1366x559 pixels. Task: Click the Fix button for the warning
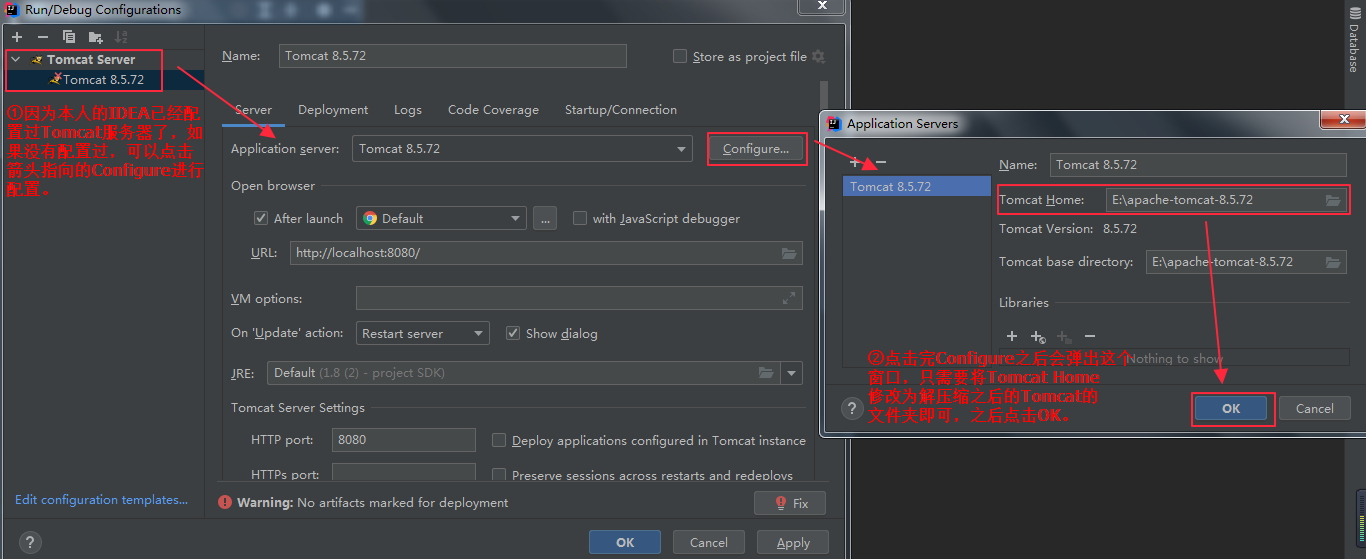[x=790, y=503]
